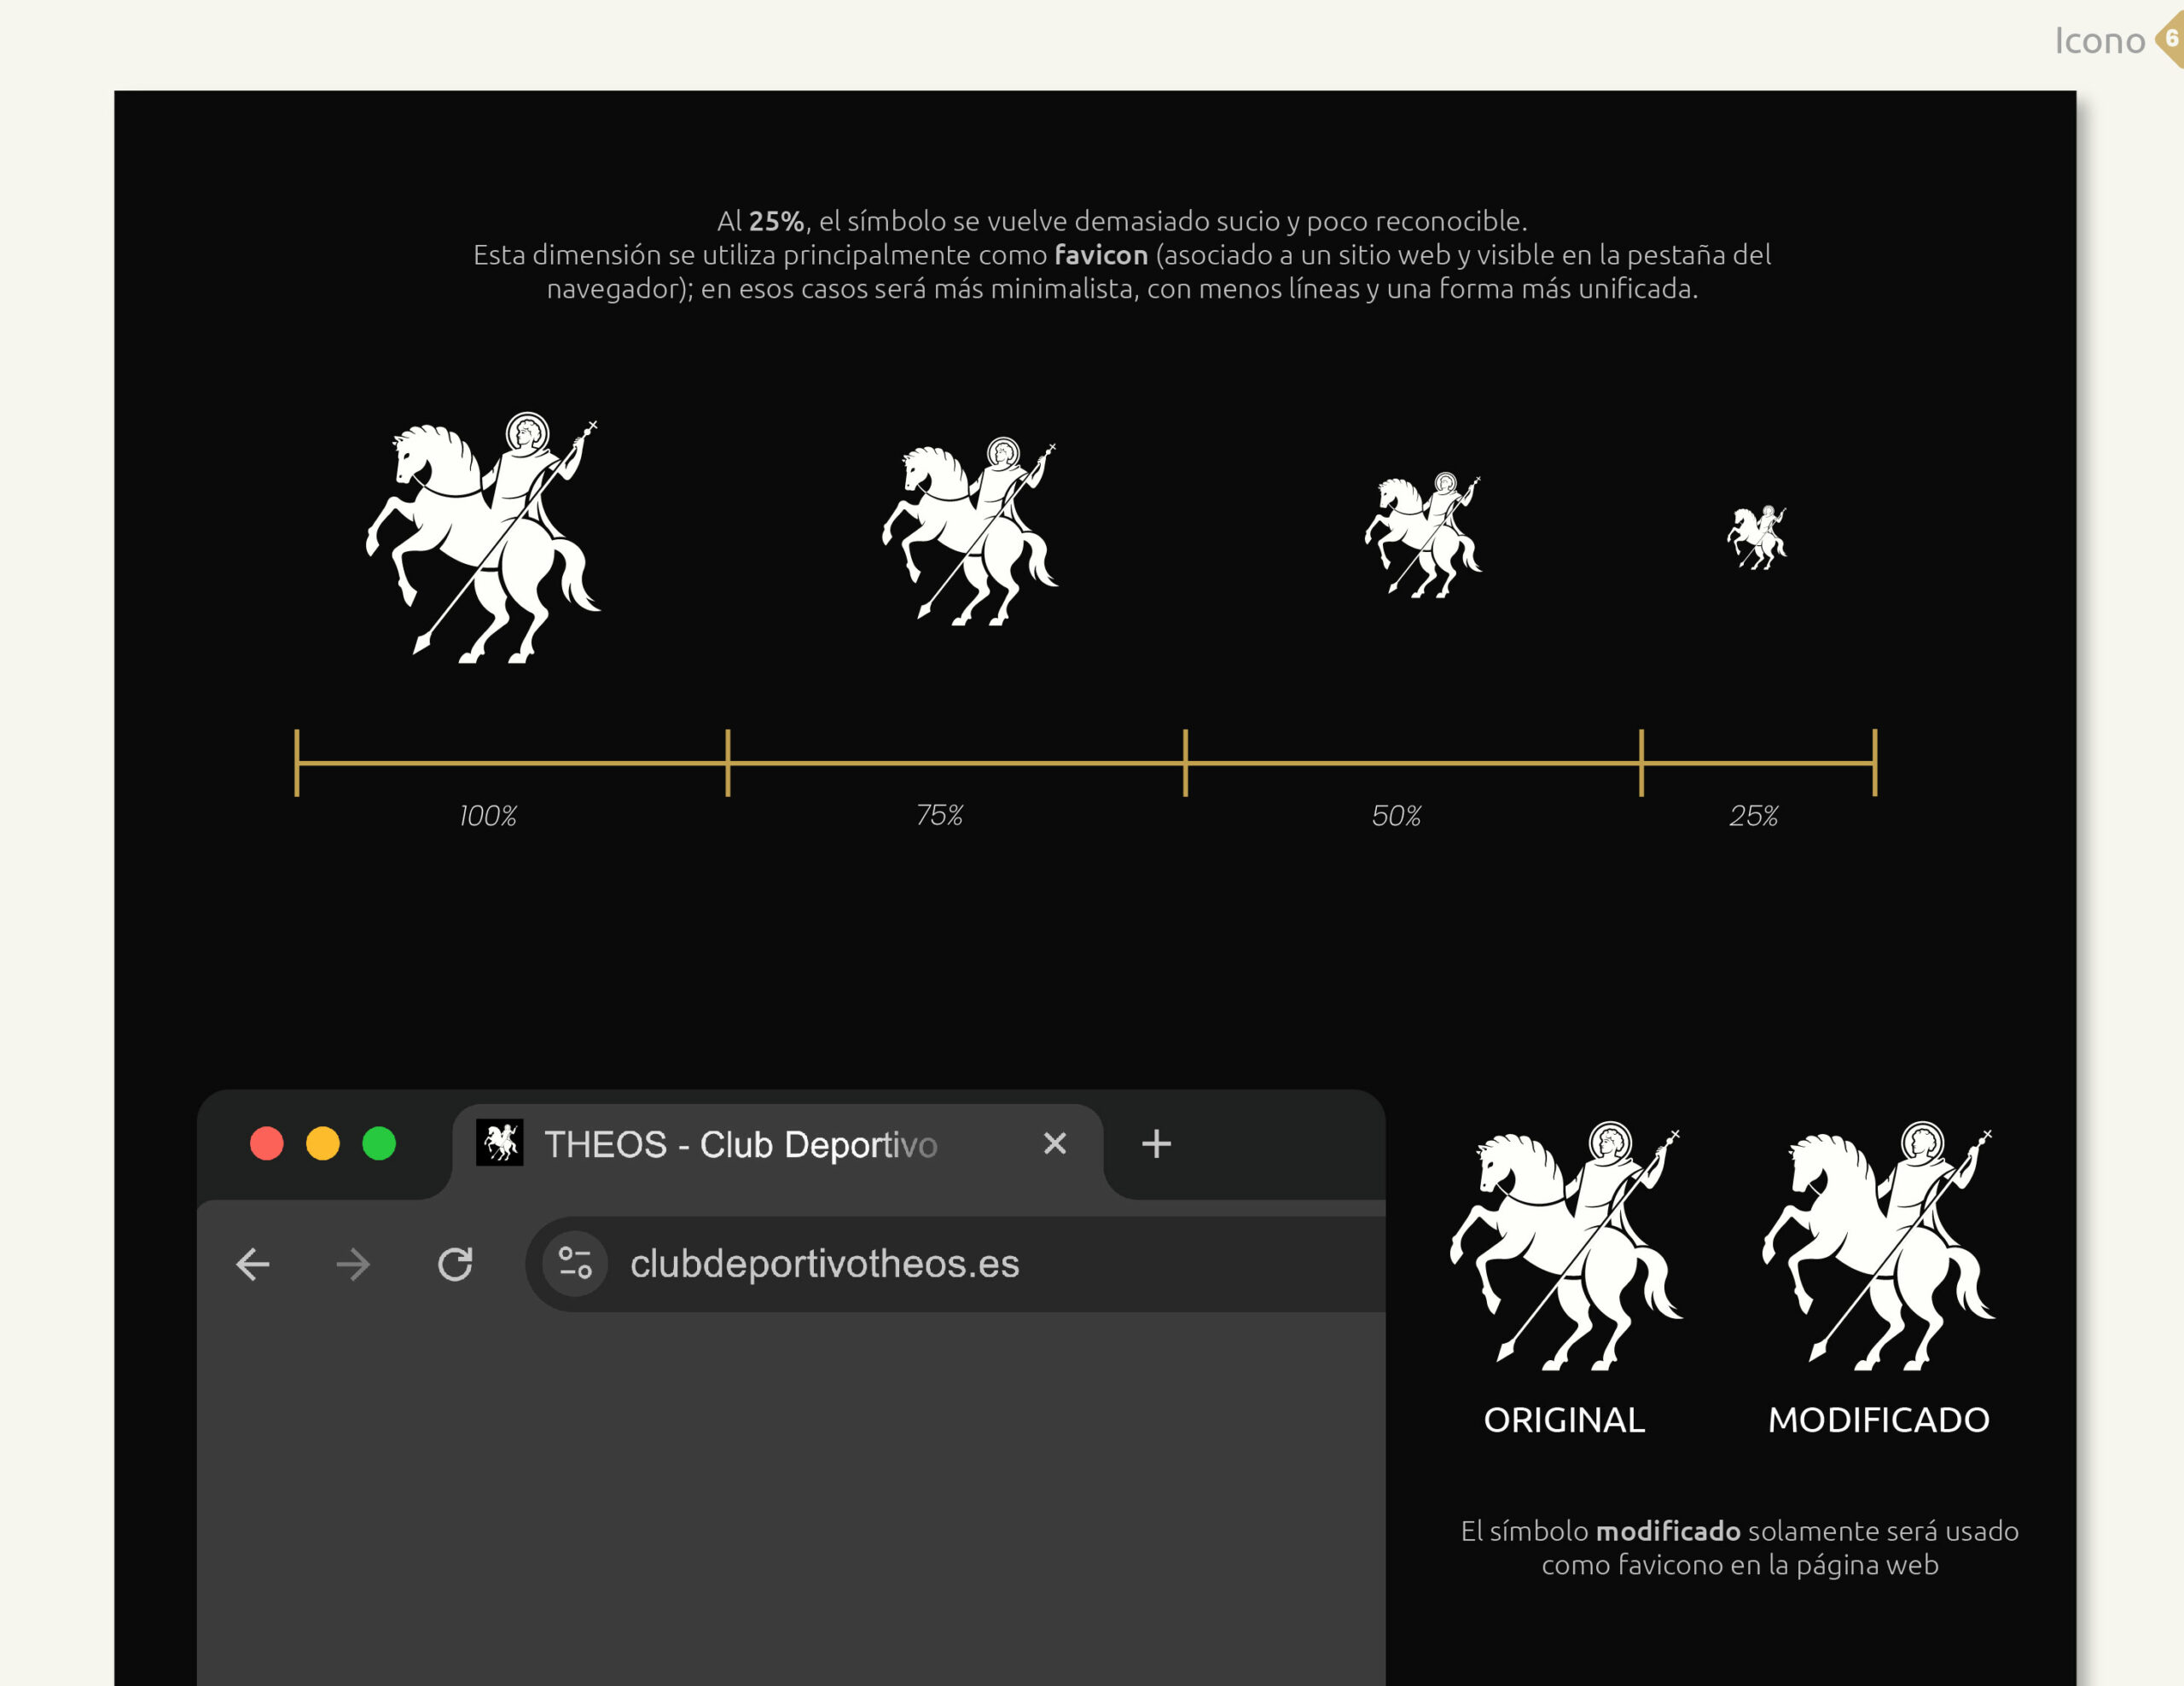The width and height of the screenshot is (2184, 1686).
Task: Click the gold page number badge
Action: [2172, 40]
